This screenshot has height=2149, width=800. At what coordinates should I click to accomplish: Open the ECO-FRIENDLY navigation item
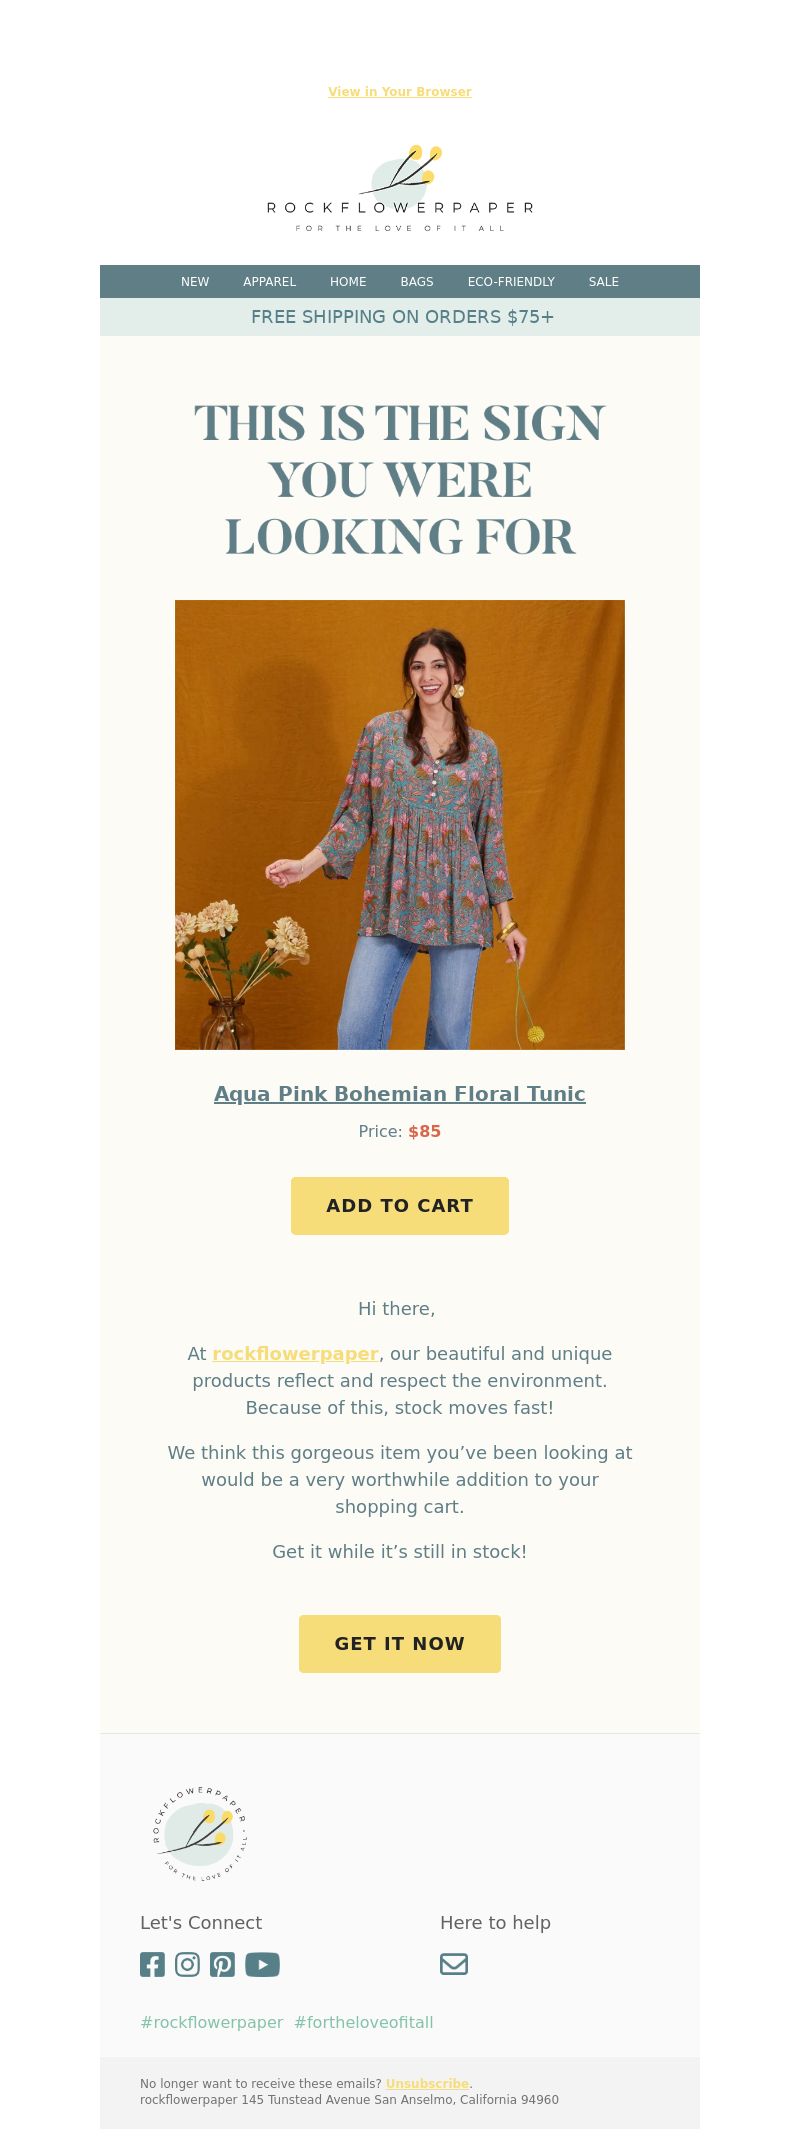pyautogui.click(x=511, y=282)
